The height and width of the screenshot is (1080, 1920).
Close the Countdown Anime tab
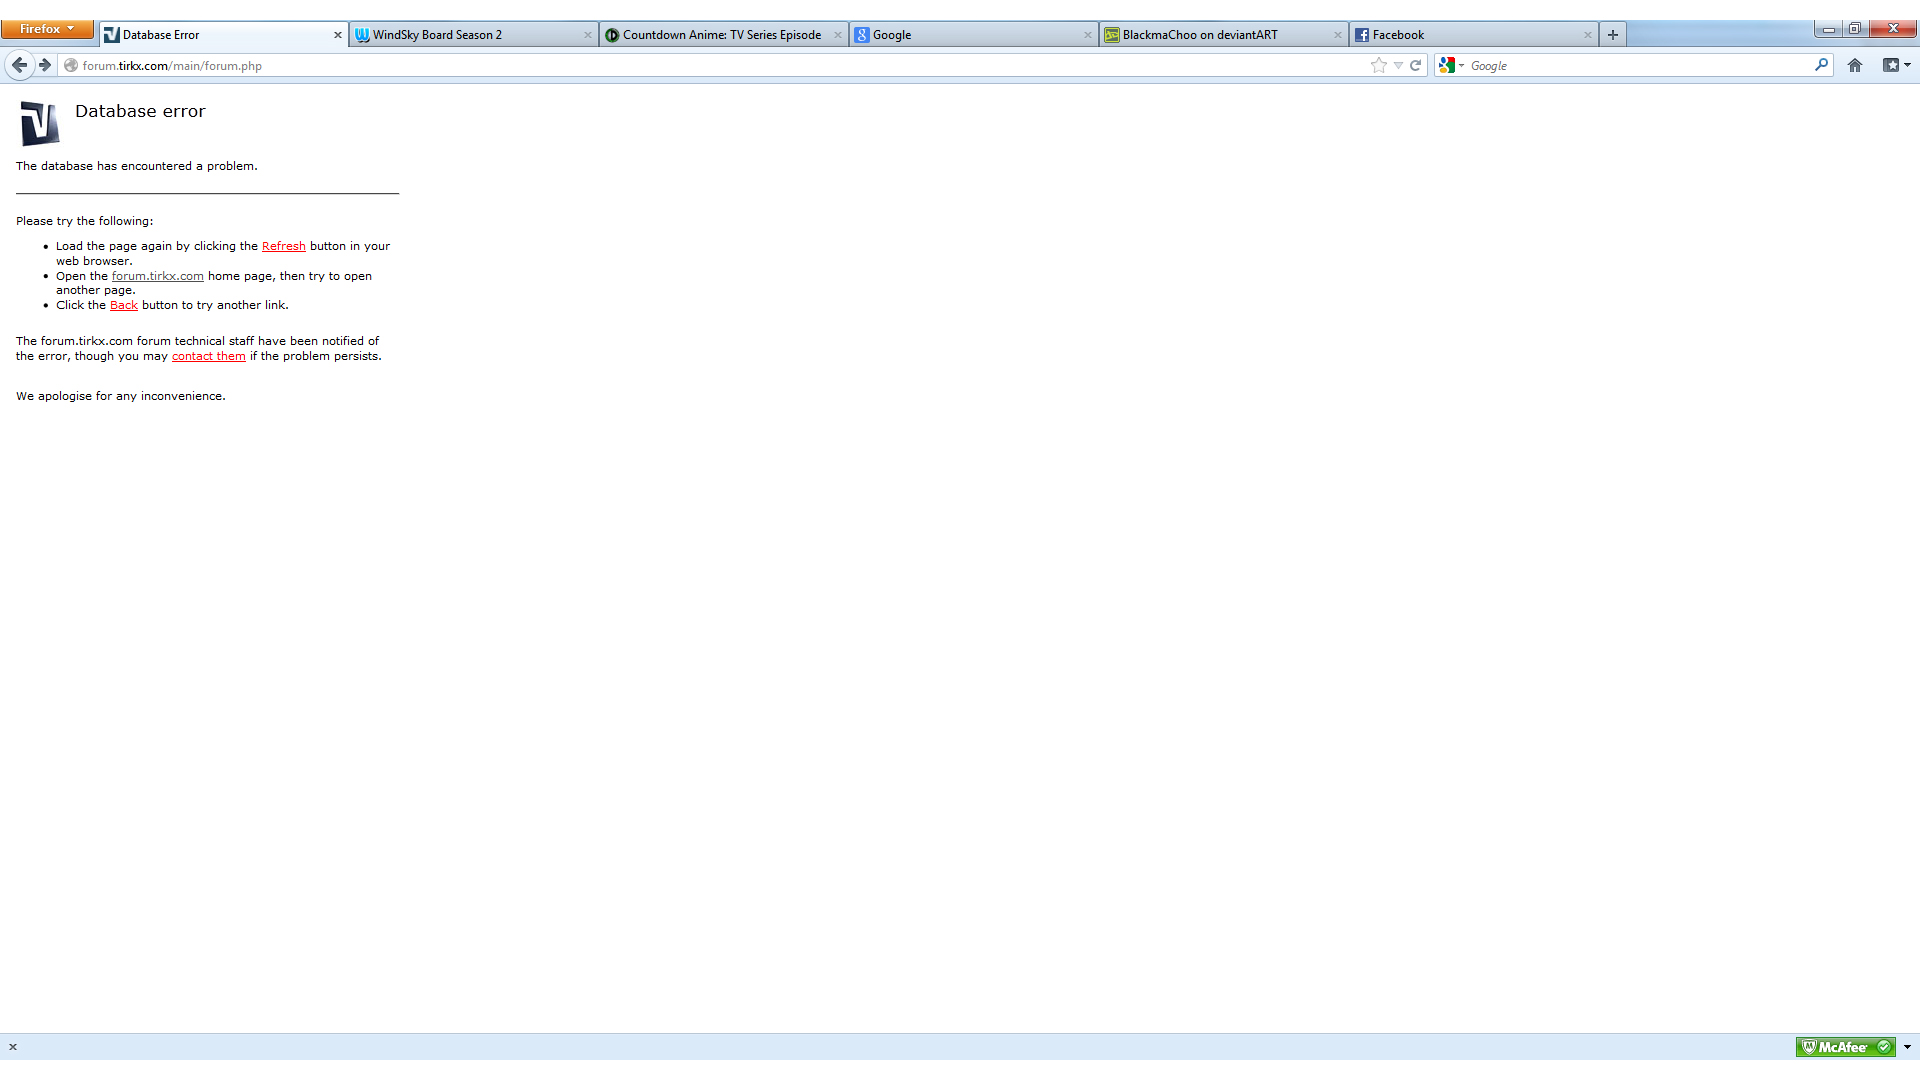coord(838,35)
